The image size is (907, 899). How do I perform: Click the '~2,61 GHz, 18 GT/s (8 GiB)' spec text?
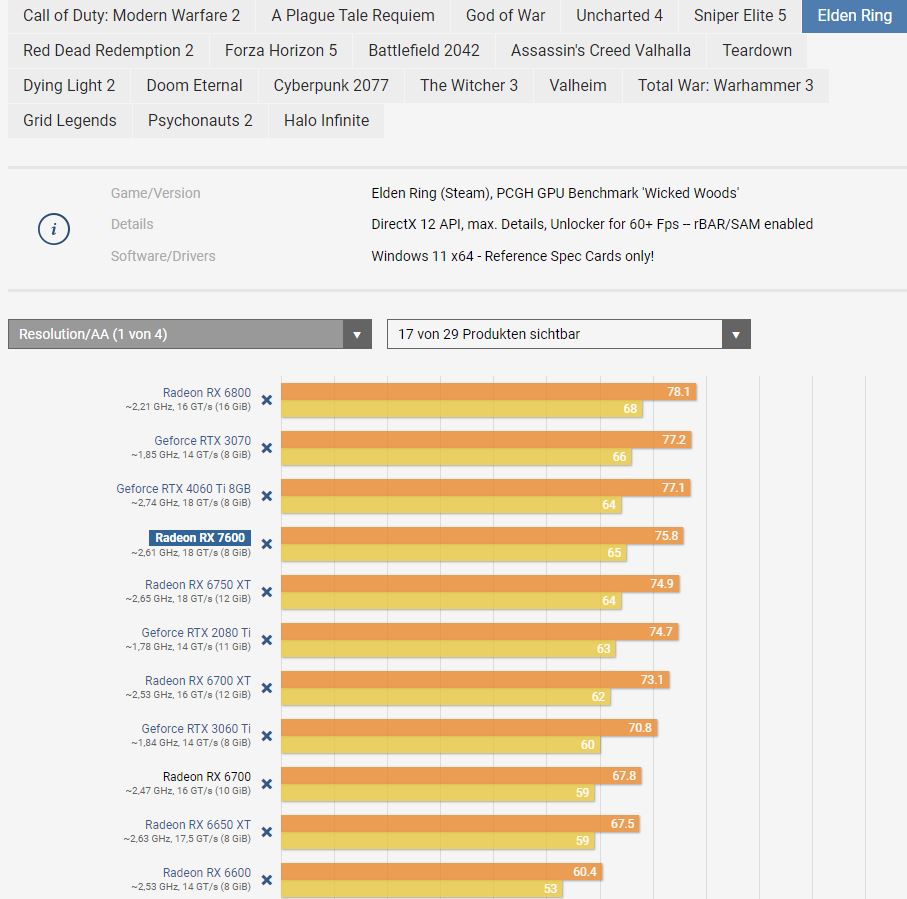191,552
